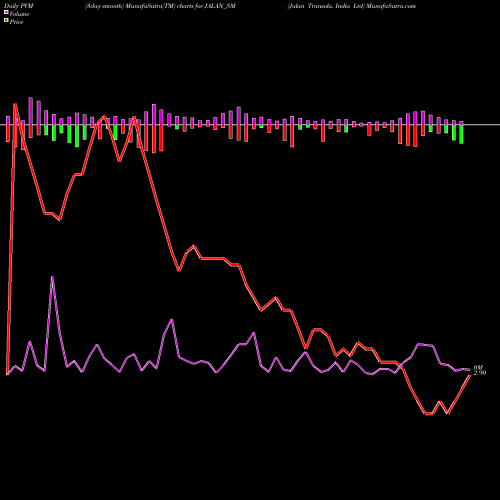Click the Jalan Transolu. India Ltd MunafaSutra.com text
500x500 pixels.
(x=352, y=6)
